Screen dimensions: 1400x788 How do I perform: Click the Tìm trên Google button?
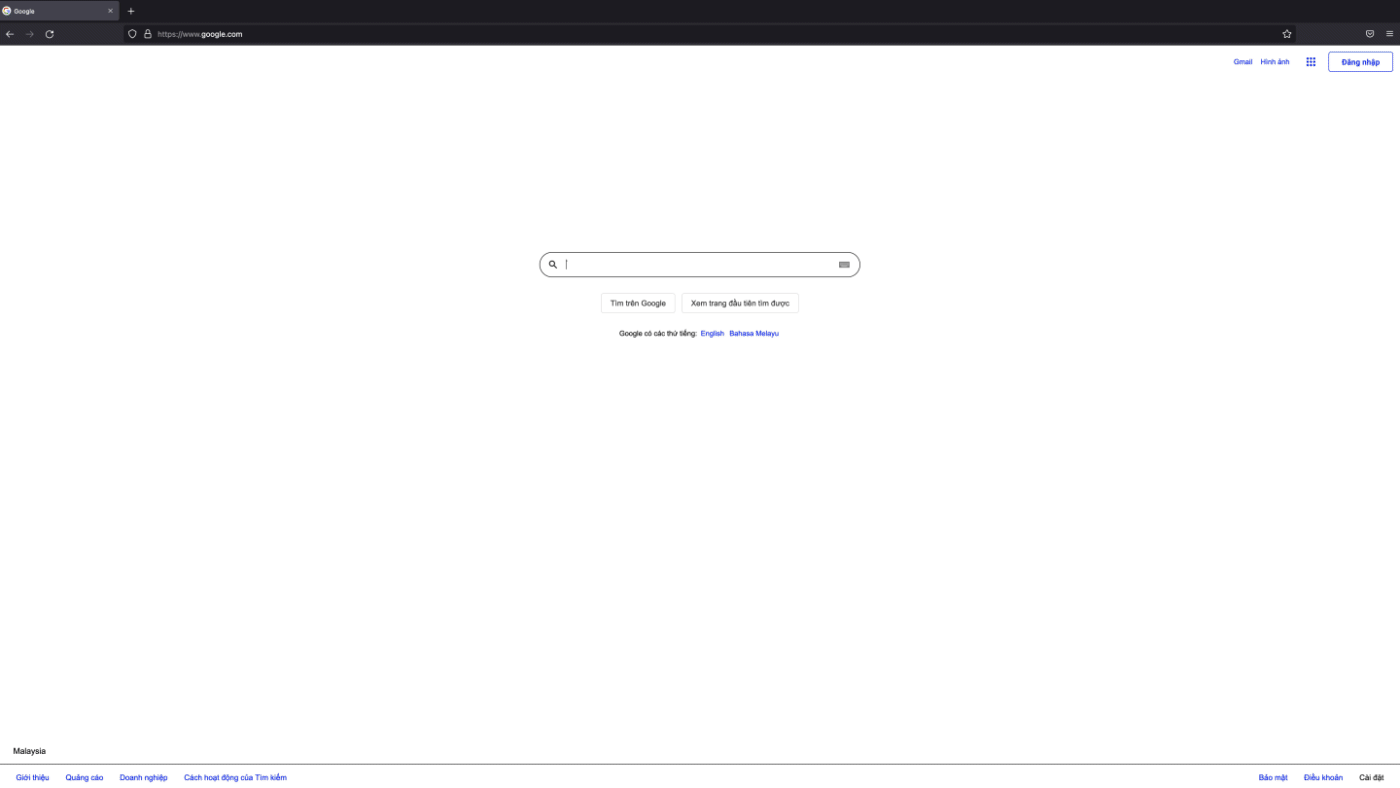[x=638, y=303]
